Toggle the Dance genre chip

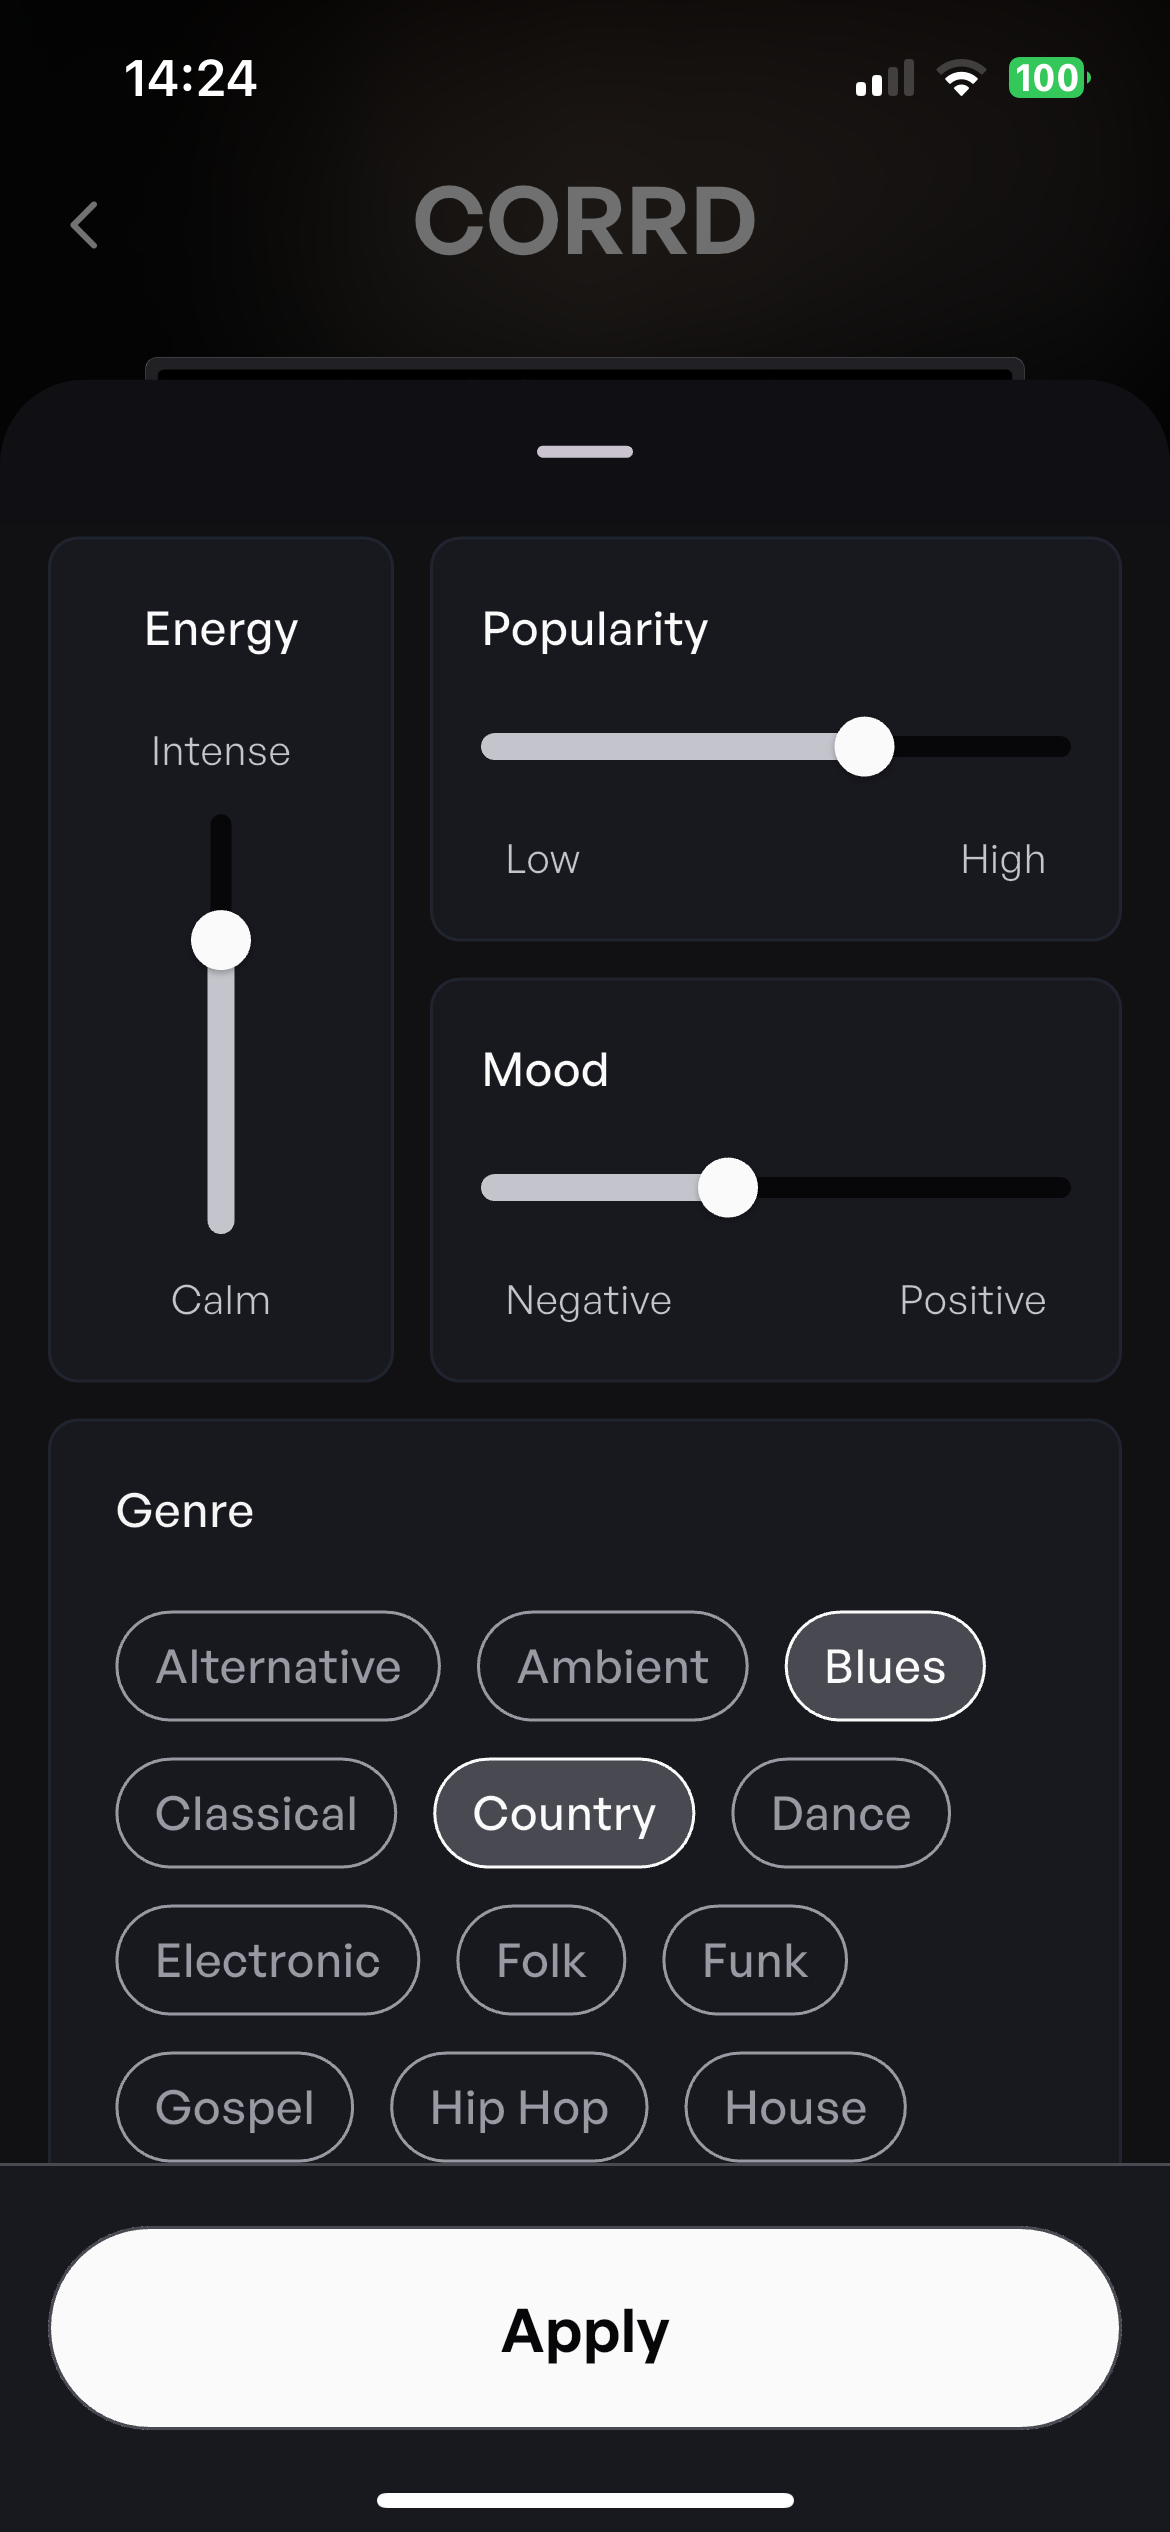[x=840, y=1813]
